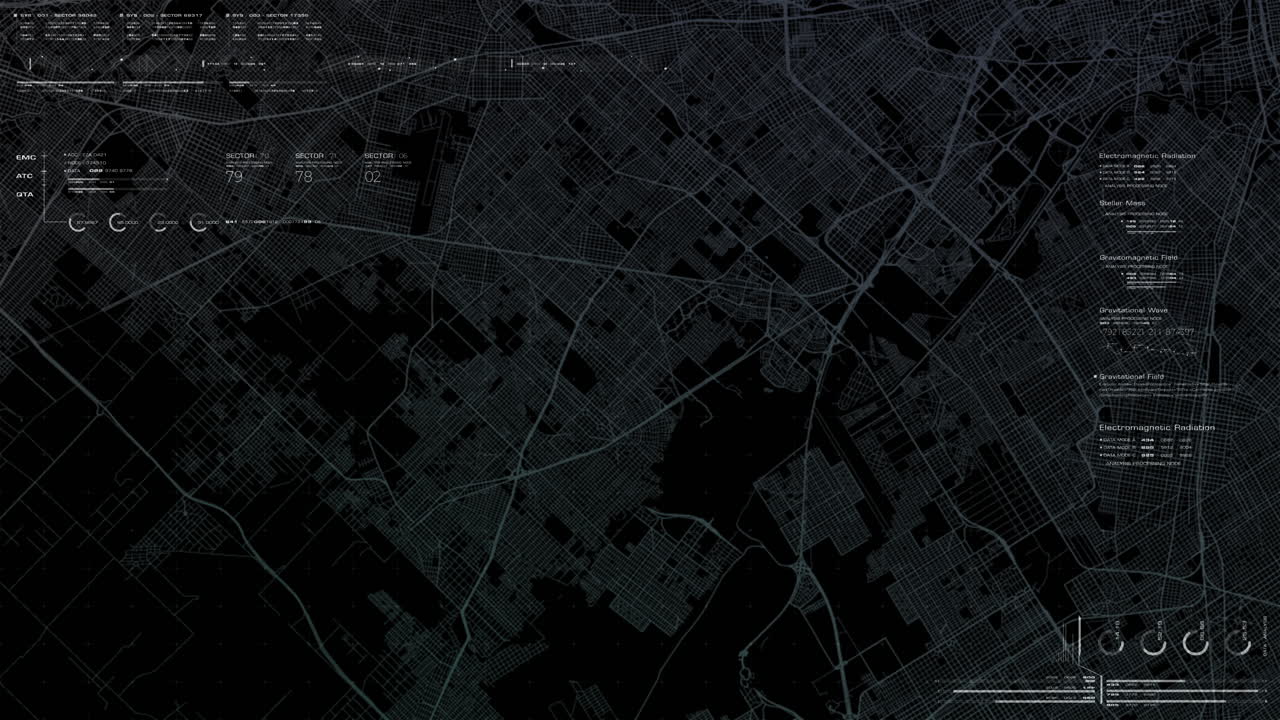Screen dimensions: 1280x720
Task: Select the QTA label on left axis
Action: pos(25,194)
